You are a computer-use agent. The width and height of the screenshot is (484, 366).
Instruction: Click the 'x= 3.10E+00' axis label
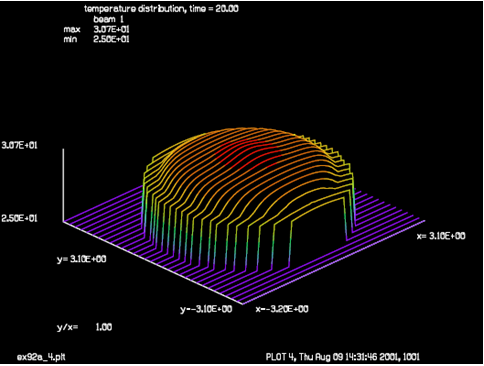pos(441,236)
